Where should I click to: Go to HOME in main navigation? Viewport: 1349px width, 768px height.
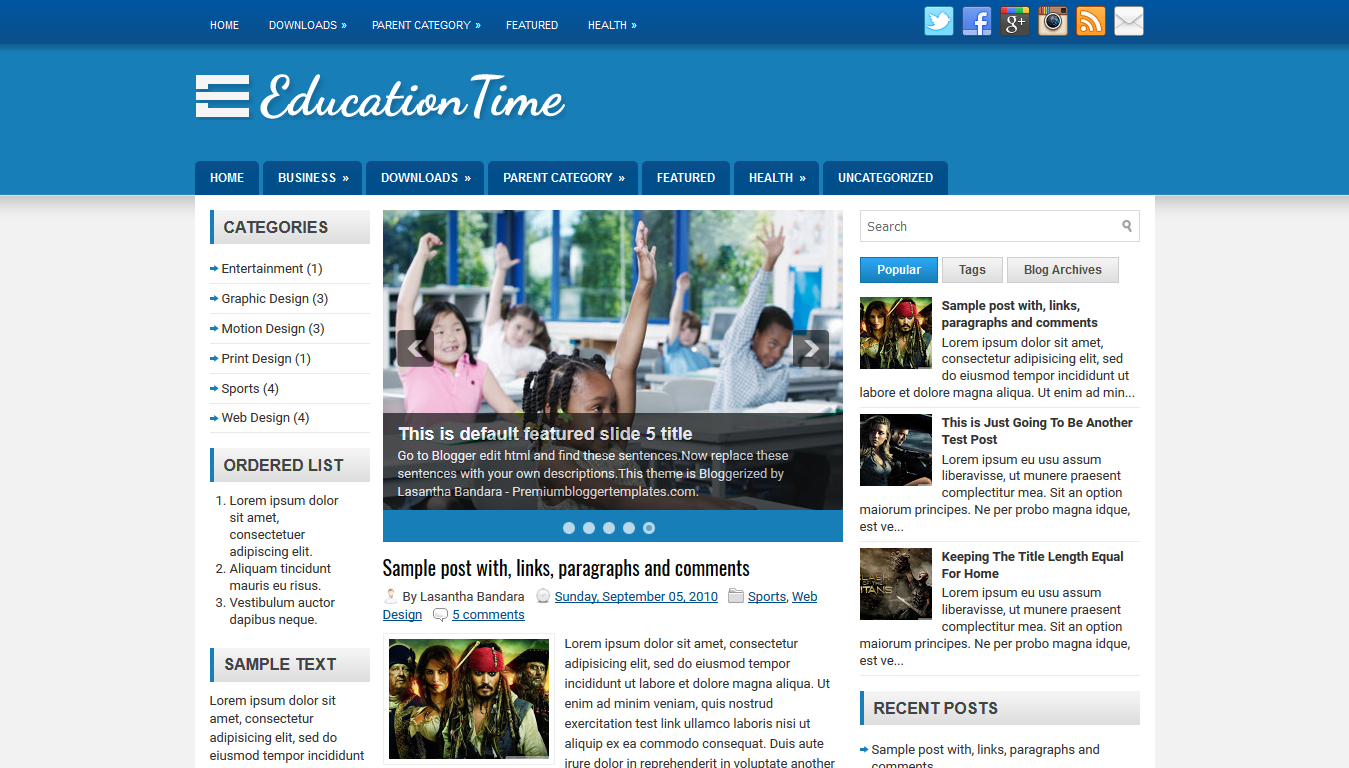[x=227, y=178]
